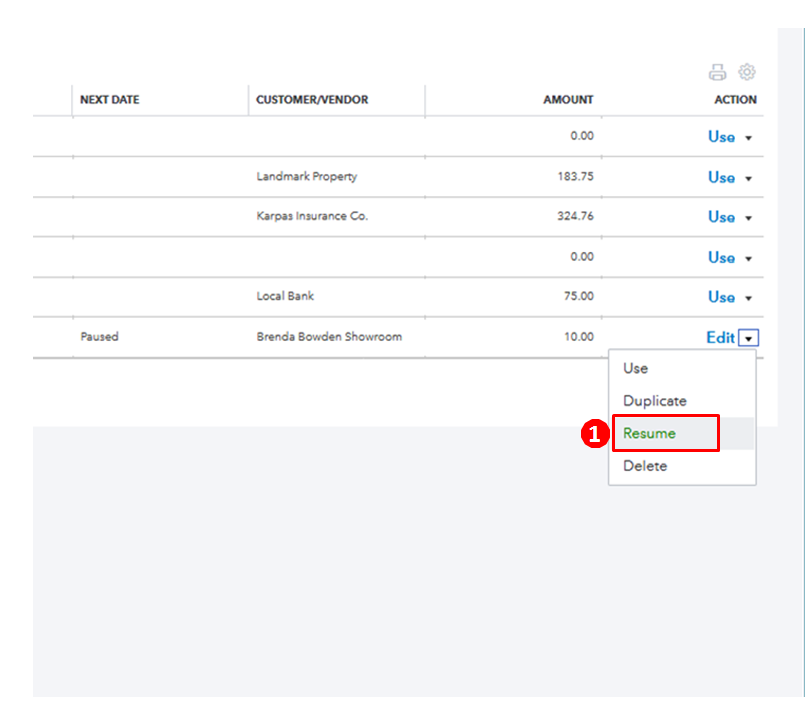Click the Brenda Bowden Showroom customer cell
Viewport: 805px width, 702px height.
click(329, 337)
